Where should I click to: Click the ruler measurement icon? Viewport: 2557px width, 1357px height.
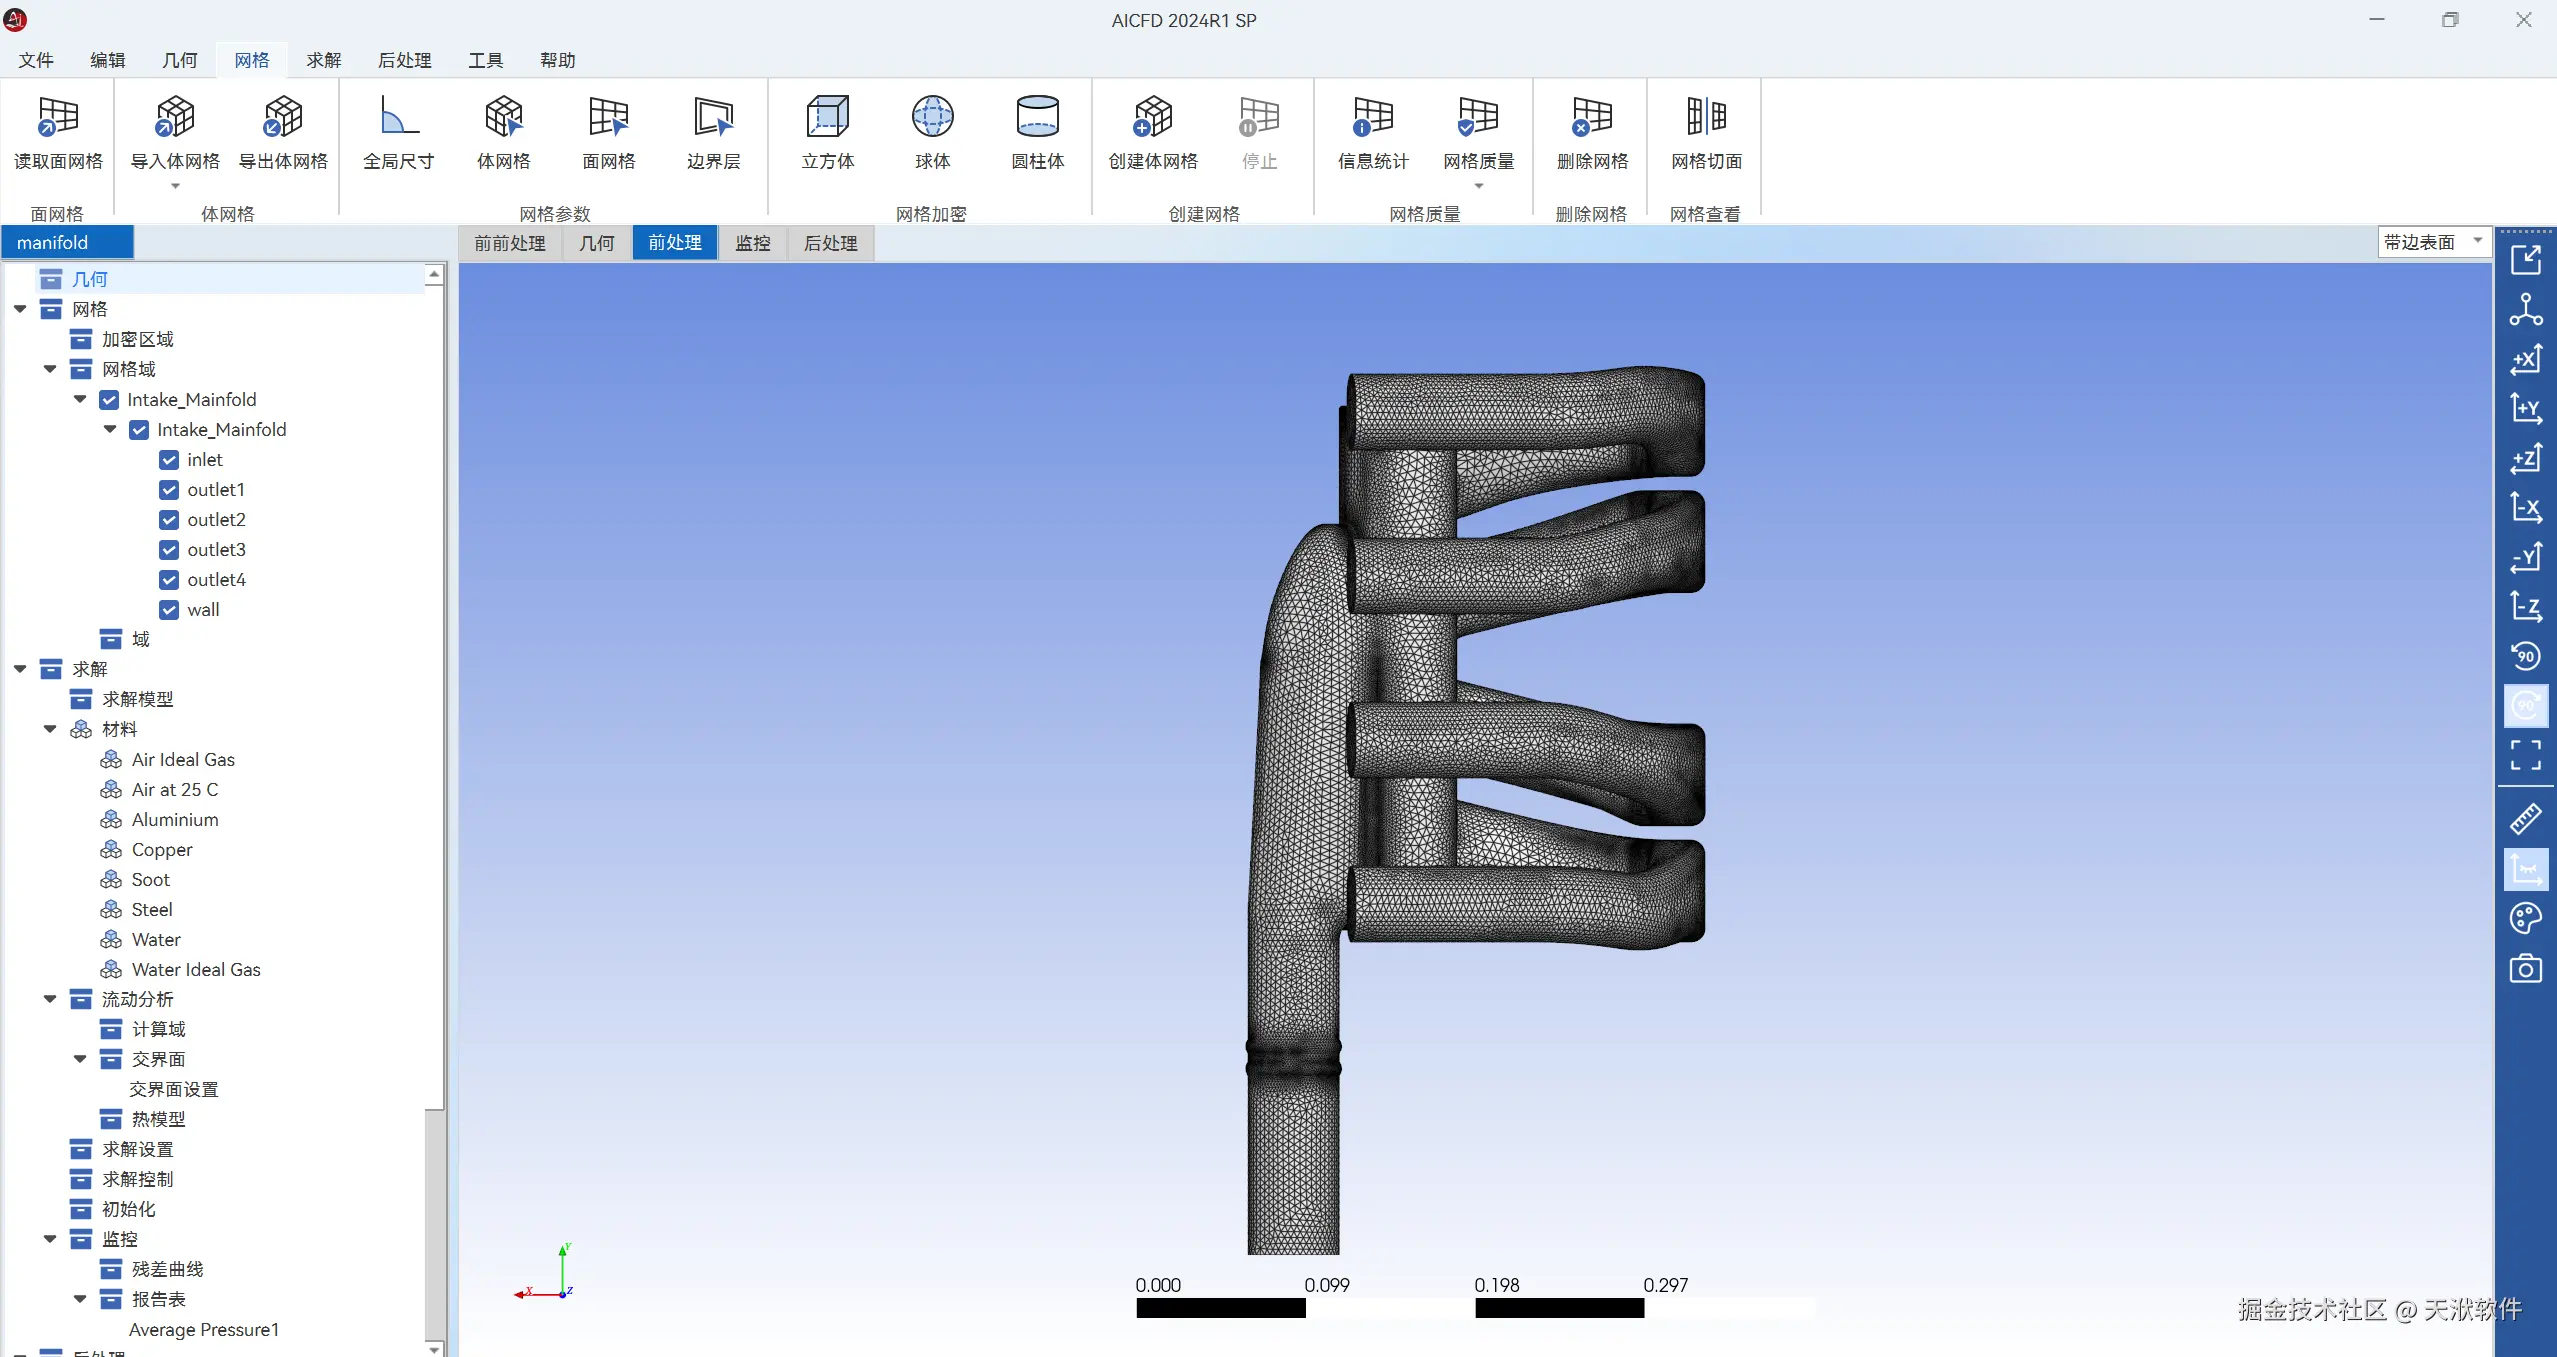point(2525,819)
